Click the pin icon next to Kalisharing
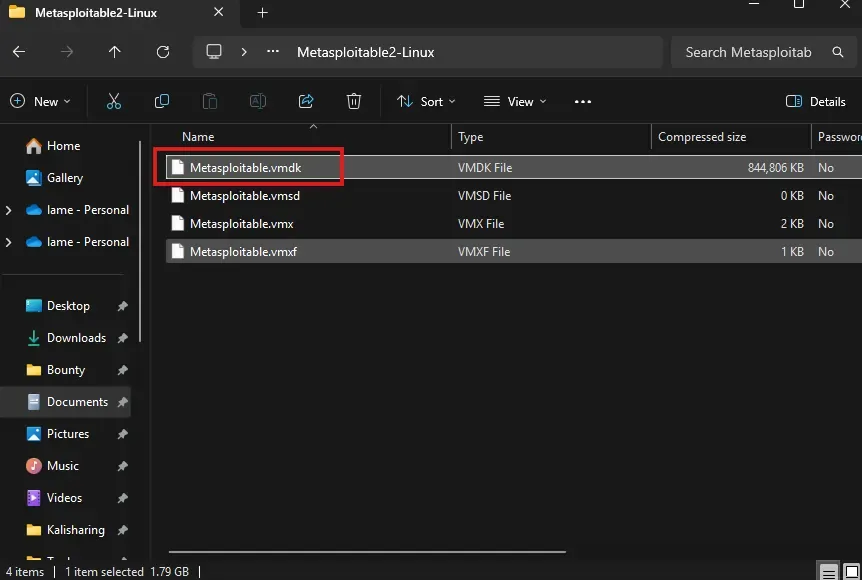 pos(123,530)
